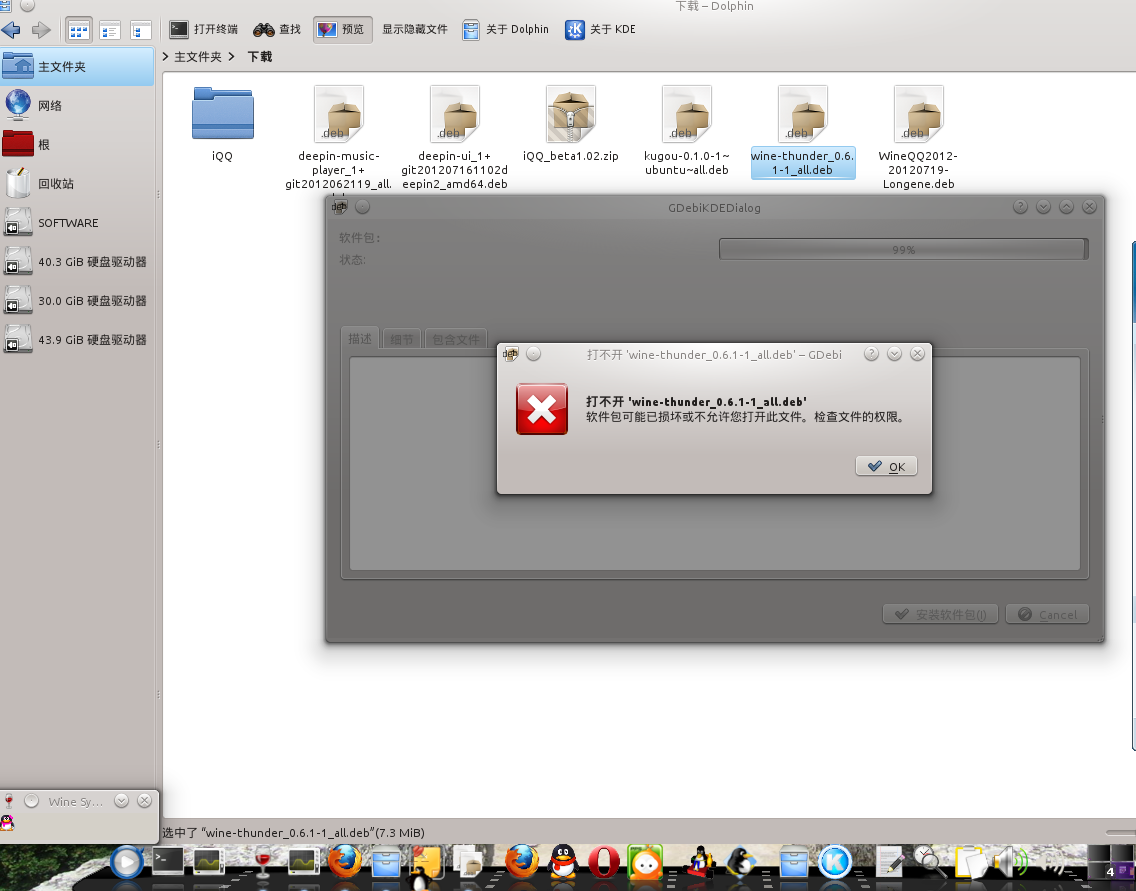Open 网络 in the places sidebar

[x=77, y=106]
